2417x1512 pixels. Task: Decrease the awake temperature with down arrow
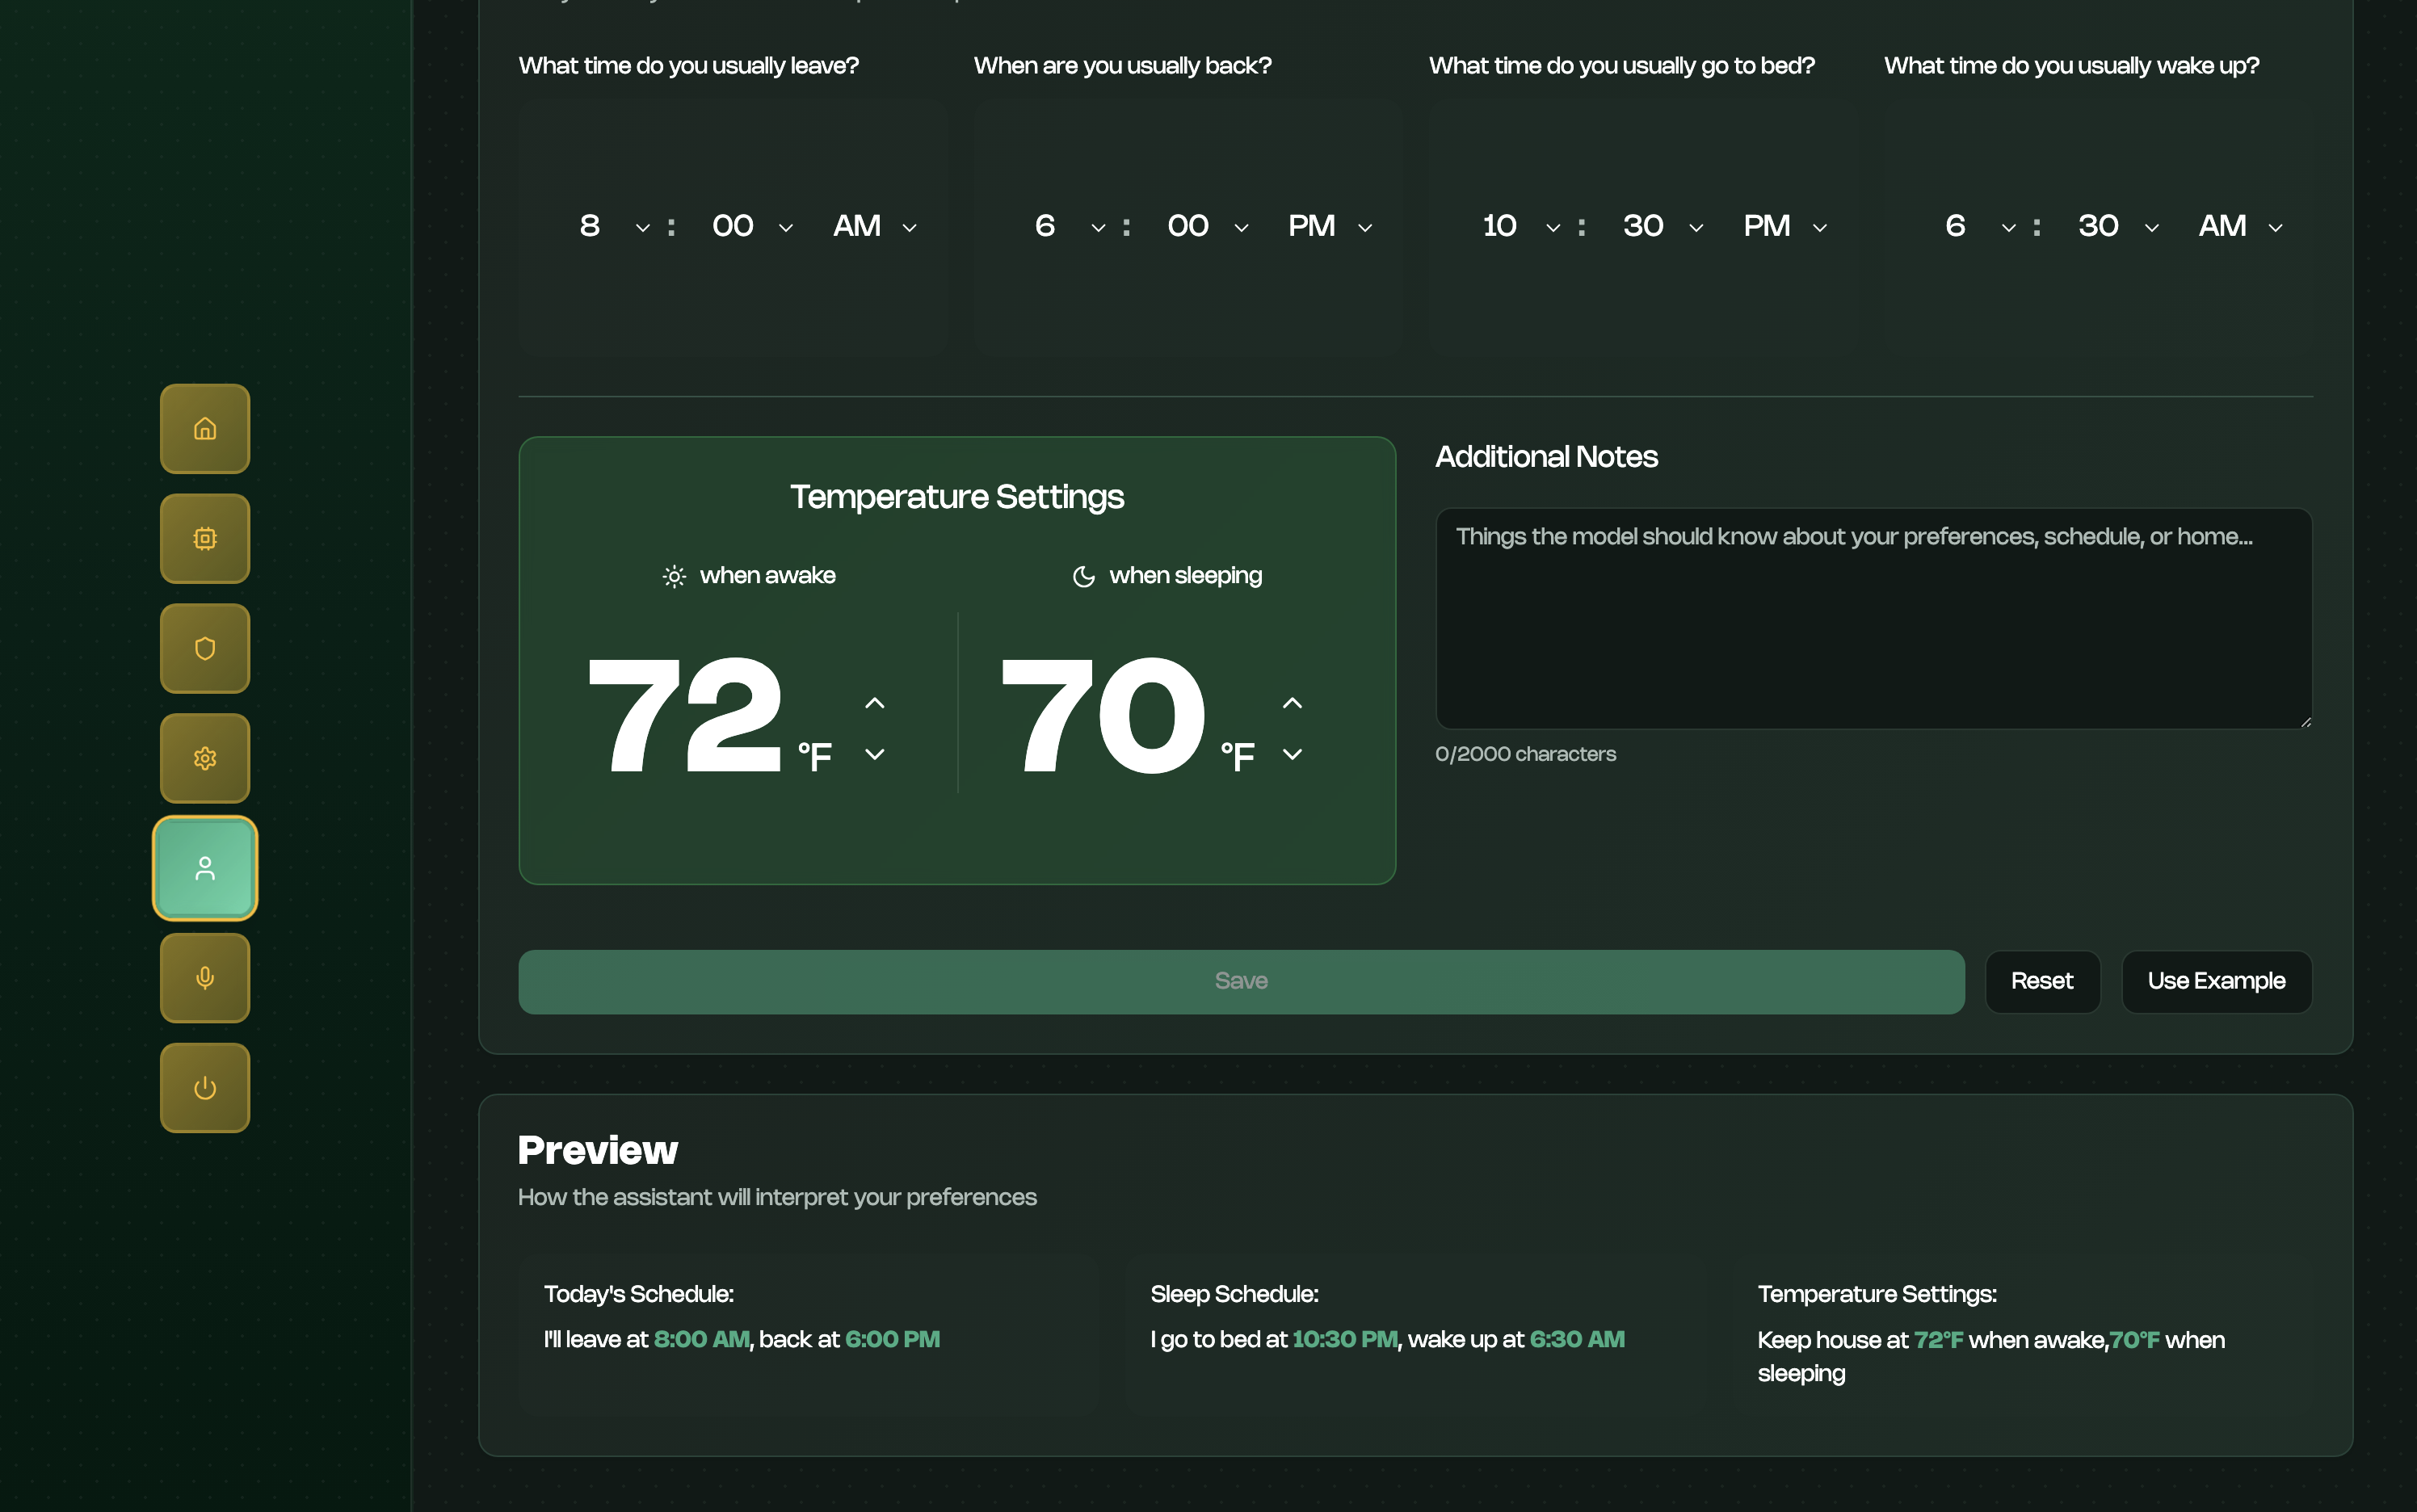tap(874, 754)
